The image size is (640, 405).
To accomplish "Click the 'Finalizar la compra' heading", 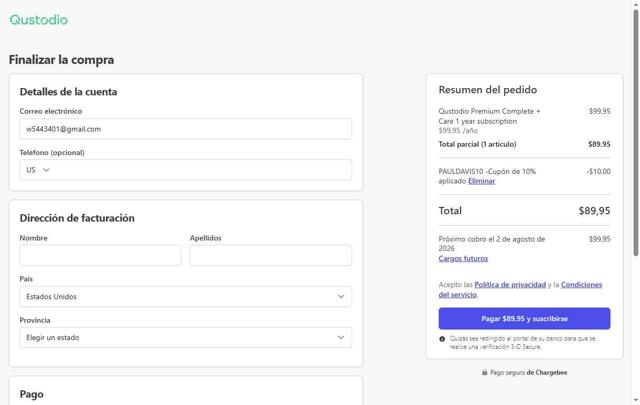I will click(62, 60).
